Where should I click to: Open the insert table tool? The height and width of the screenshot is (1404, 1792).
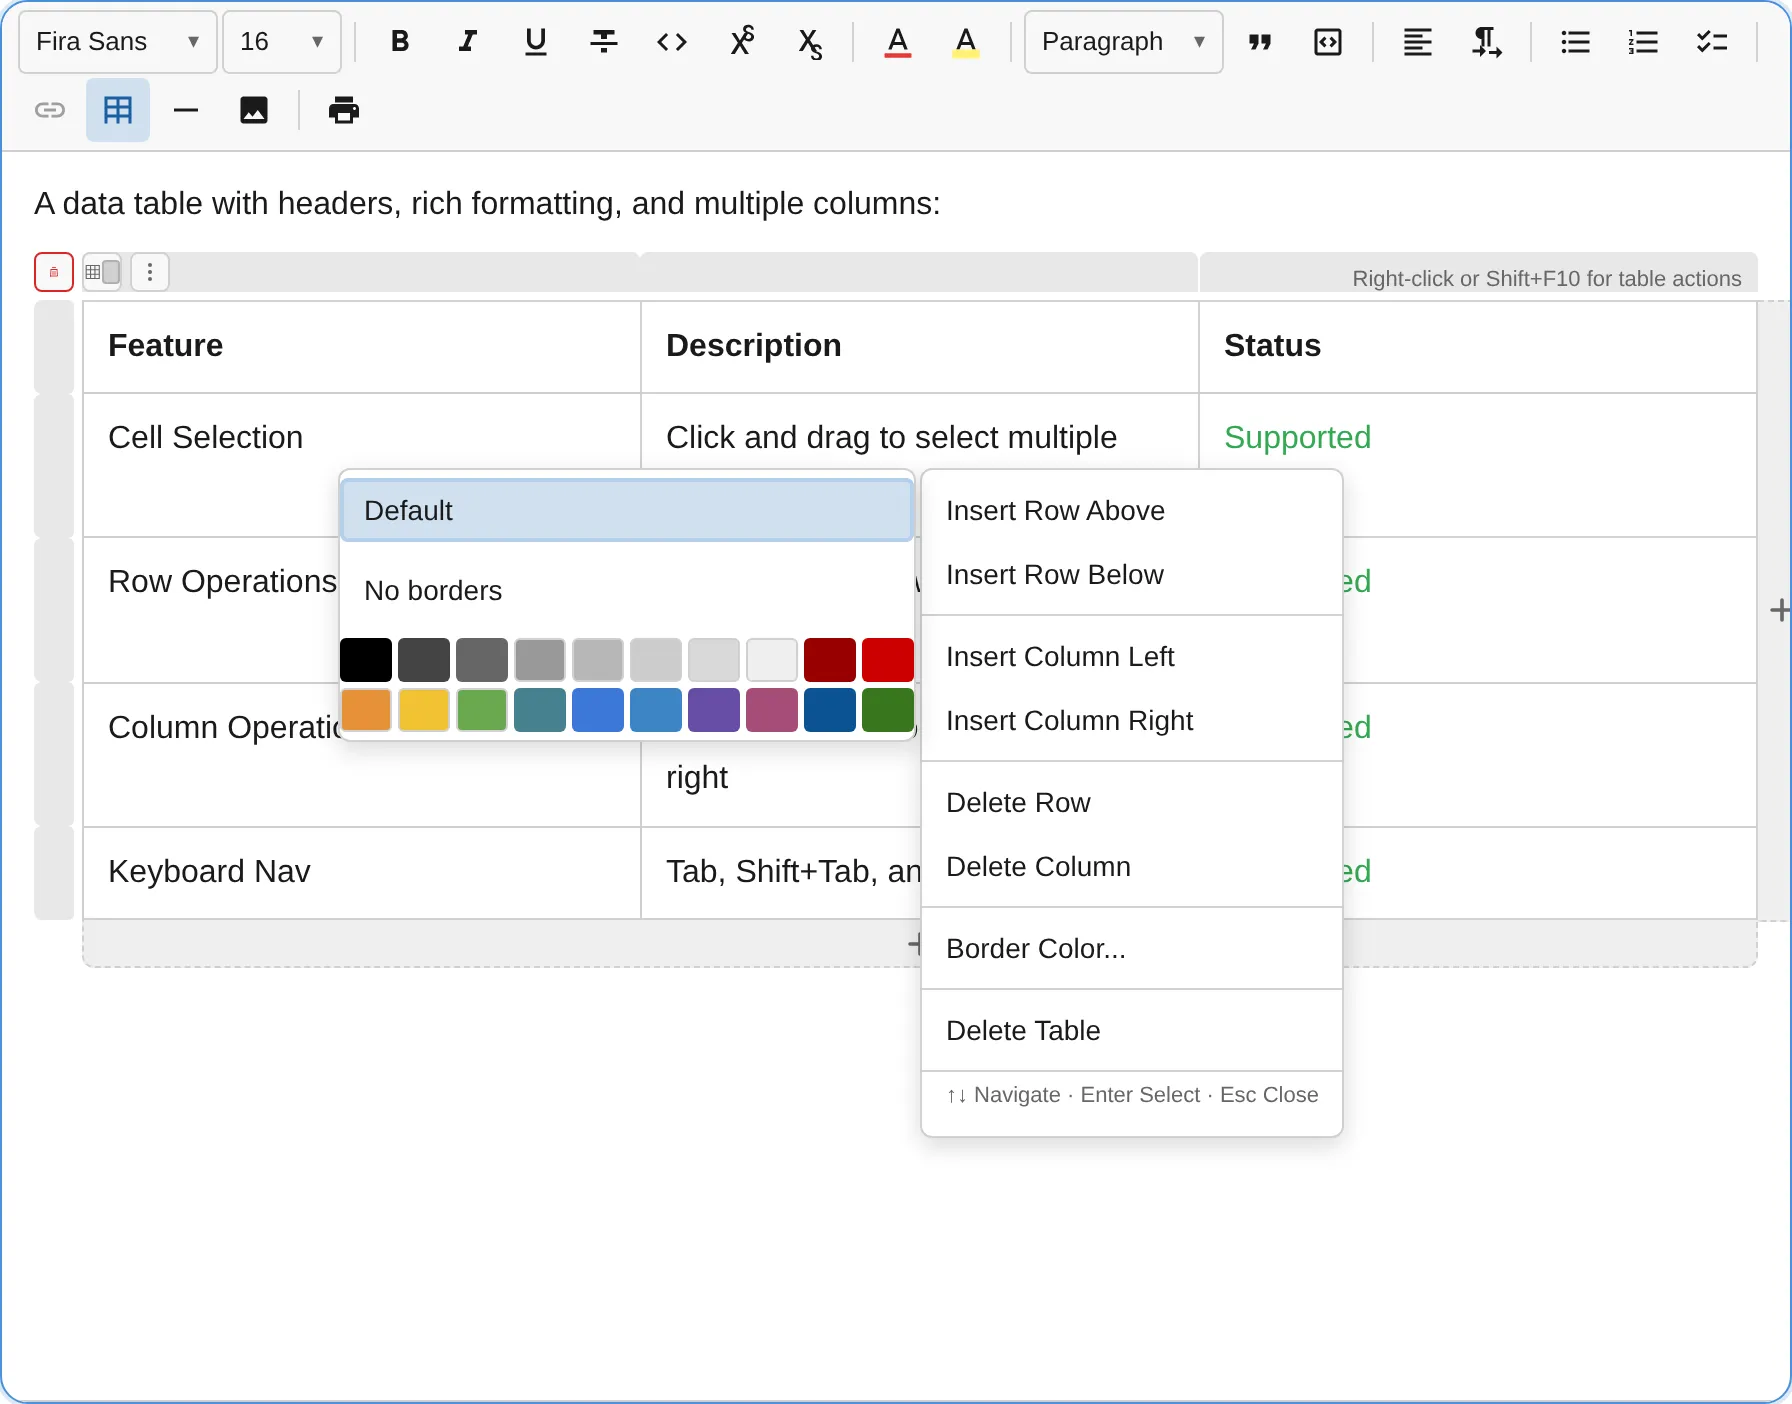(117, 110)
